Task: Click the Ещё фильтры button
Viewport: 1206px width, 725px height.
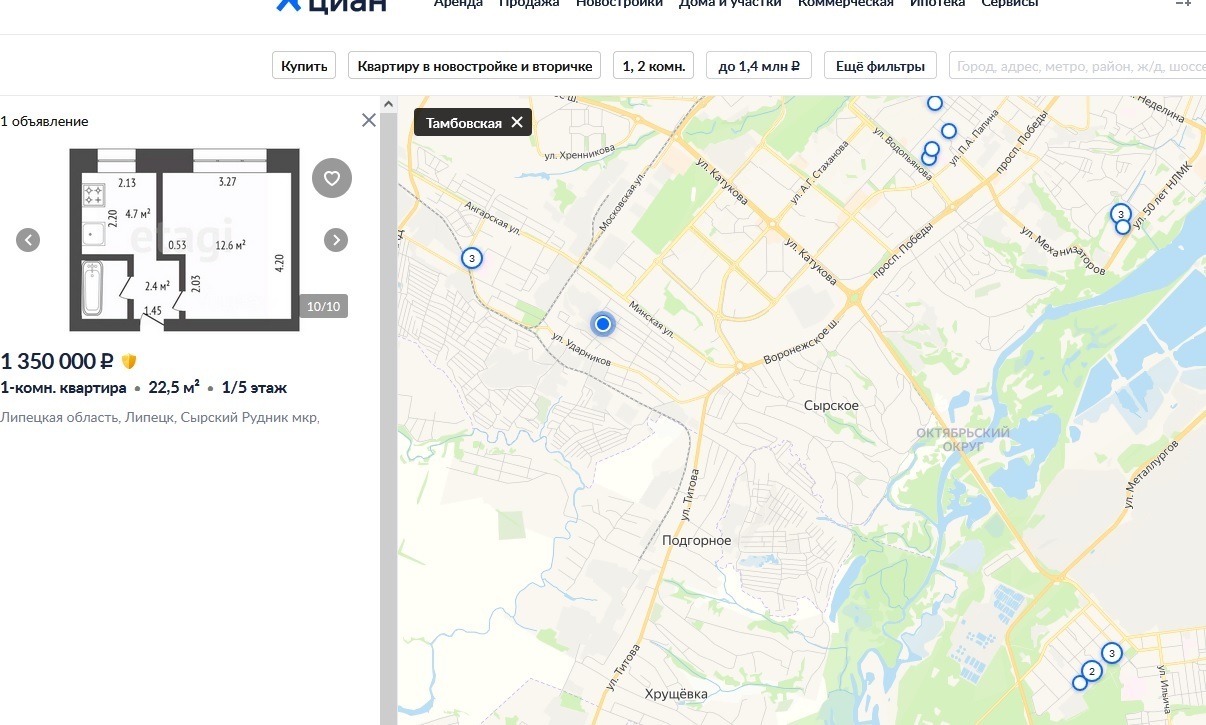Action: click(x=880, y=66)
